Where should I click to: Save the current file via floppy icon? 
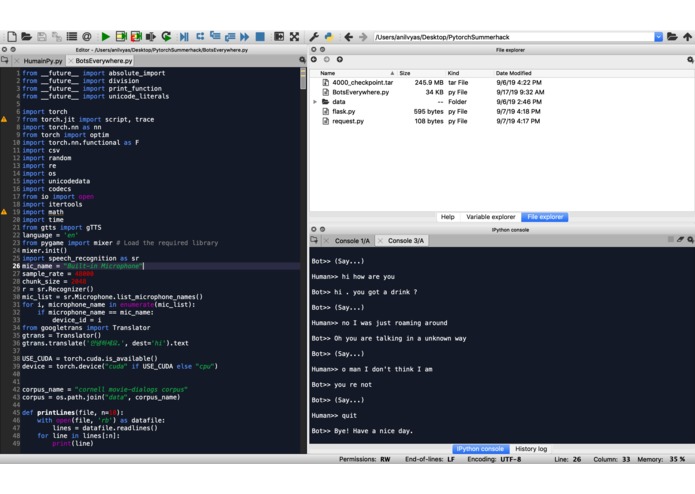(x=42, y=37)
